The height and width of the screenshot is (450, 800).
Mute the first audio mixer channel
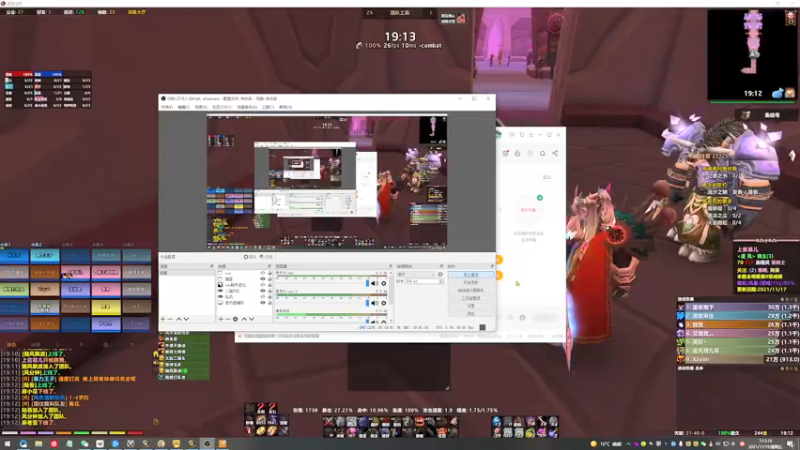[x=374, y=283]
